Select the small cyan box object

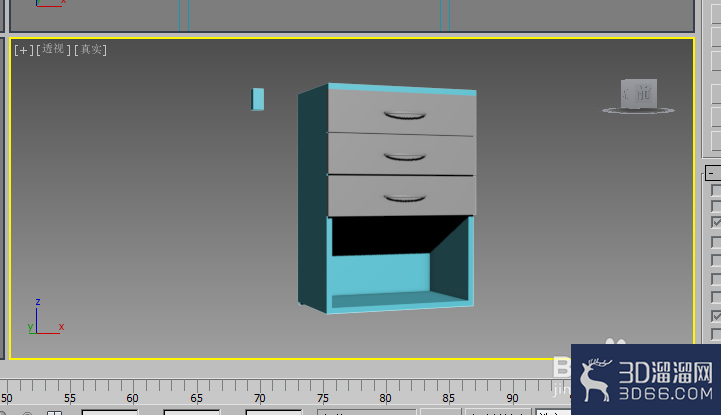[257, 99]
